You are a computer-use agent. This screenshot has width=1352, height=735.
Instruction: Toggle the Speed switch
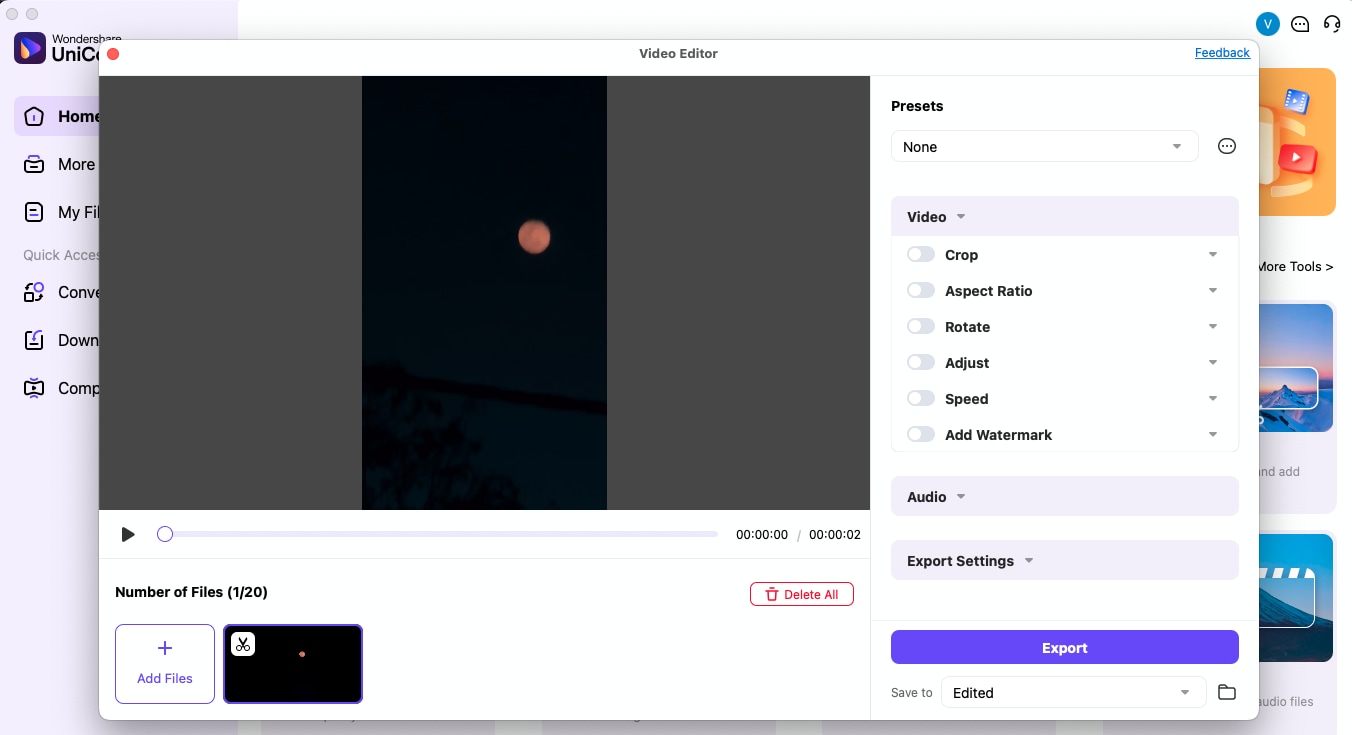coord(921,399)
